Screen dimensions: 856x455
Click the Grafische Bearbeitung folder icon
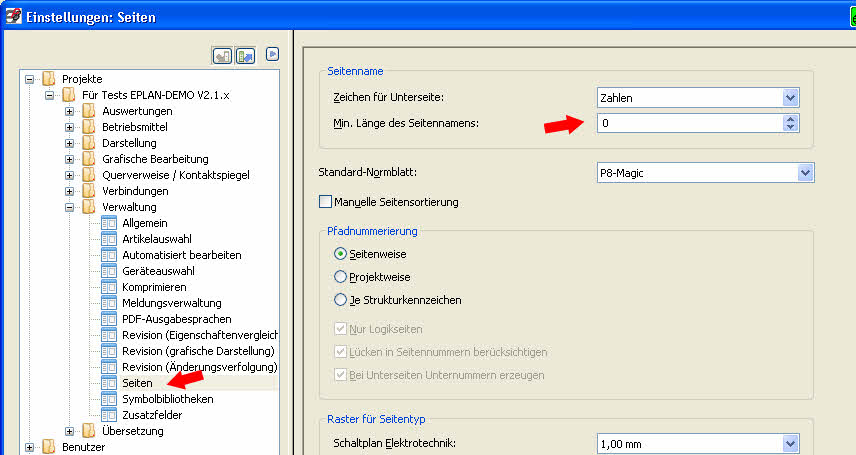tap(89, 159)
